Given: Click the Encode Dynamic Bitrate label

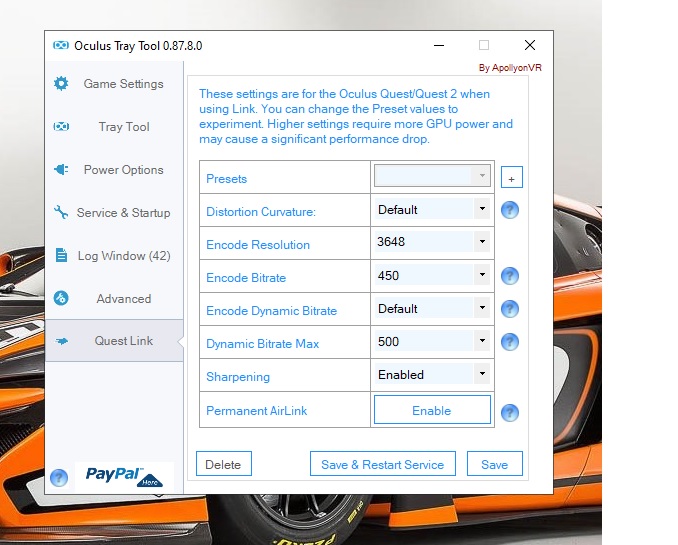Looking at the screenshot, I should pos(272,311).
